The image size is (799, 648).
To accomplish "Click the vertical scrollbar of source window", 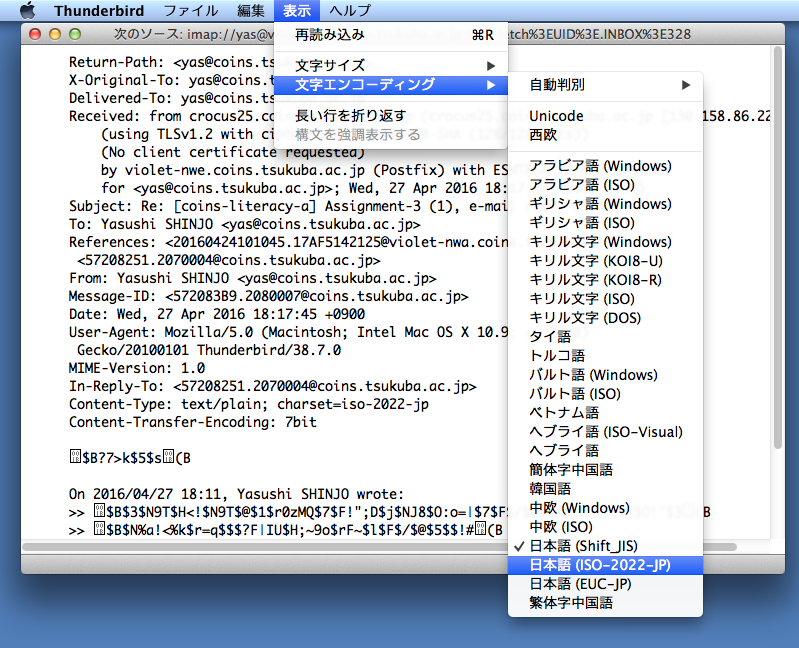I will [x=778, y=248].
